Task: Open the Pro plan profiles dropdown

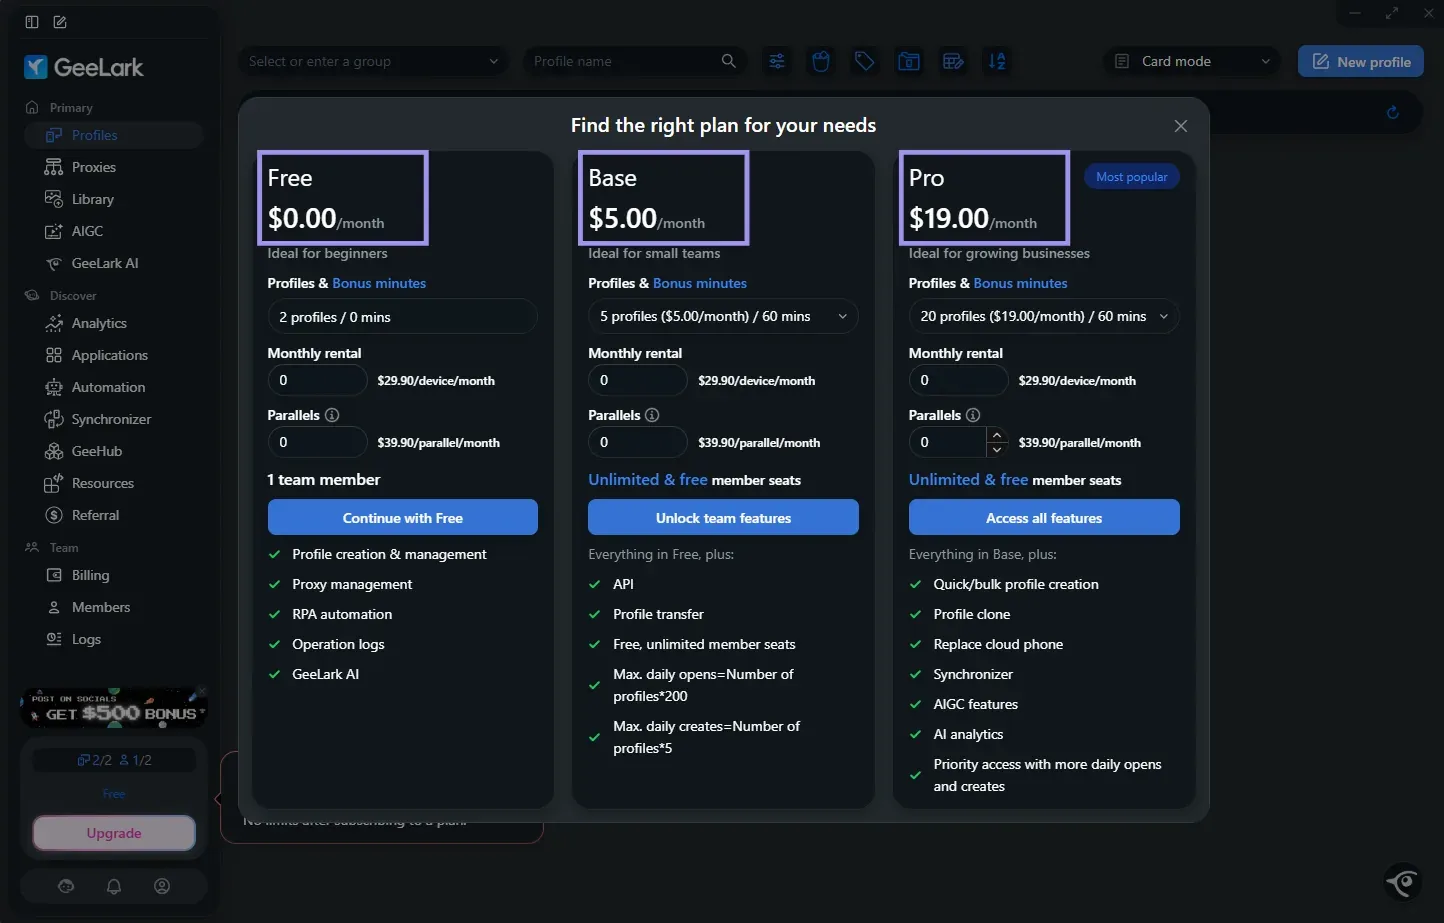Action: pos(1044,316)
